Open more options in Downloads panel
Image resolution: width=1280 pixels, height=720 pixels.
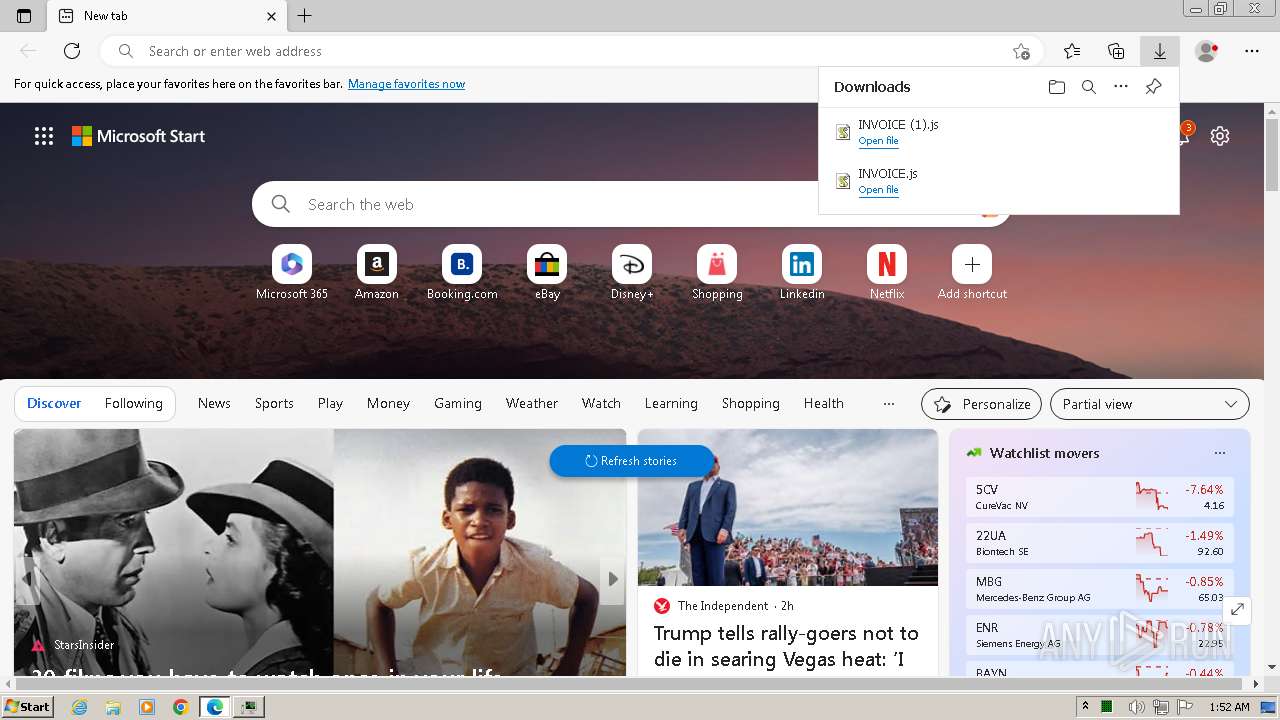click(x=1121, y=87)
